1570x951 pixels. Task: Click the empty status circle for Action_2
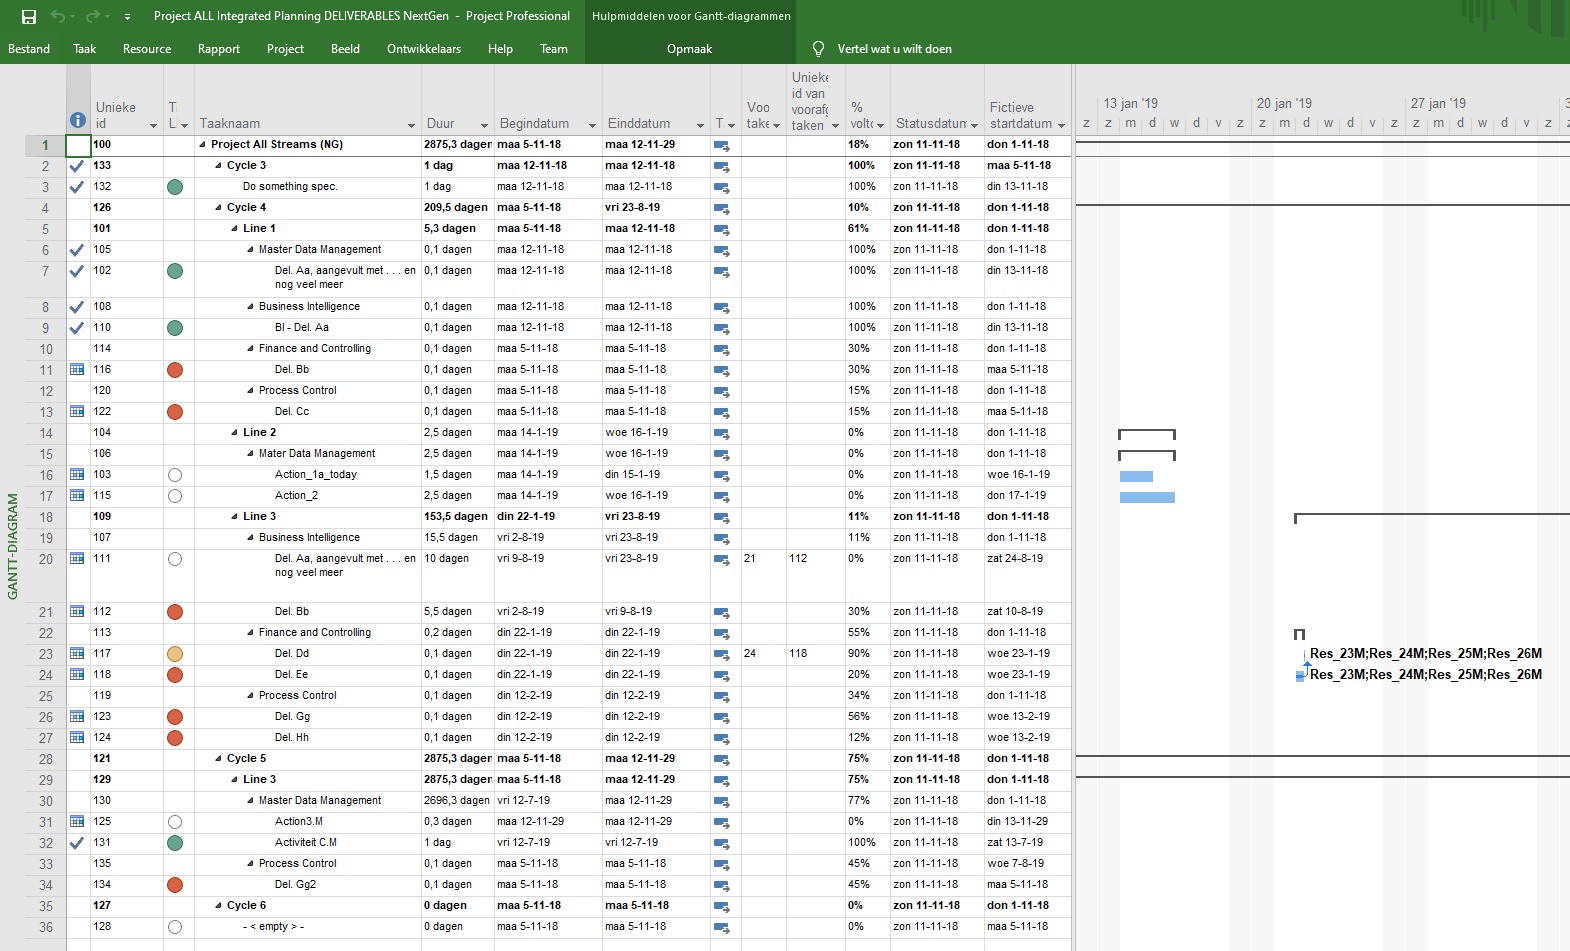pos(175,496)
